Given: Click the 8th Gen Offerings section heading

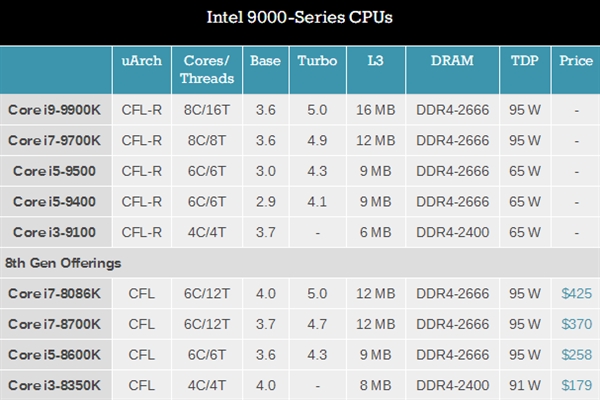Looking at the screenshot, I should (x=62, y=263).
